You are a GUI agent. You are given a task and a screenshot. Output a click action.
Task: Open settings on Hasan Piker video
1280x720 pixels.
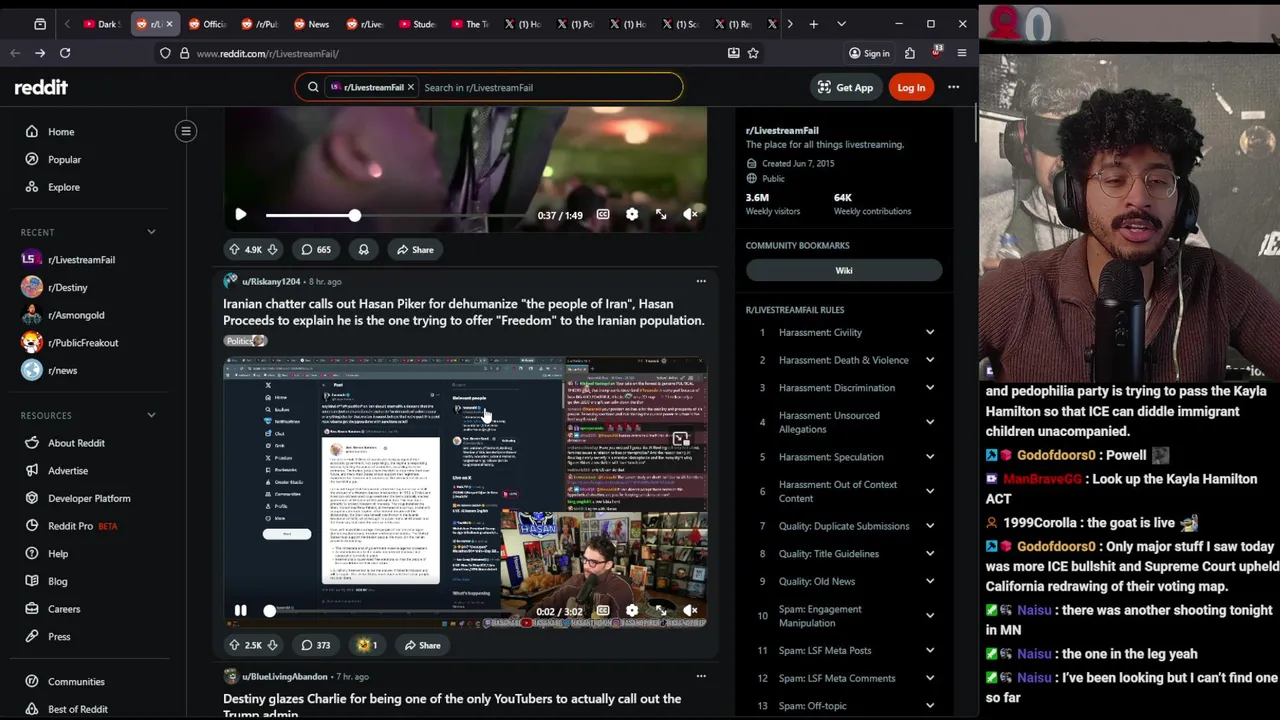[x=632, y=610]
